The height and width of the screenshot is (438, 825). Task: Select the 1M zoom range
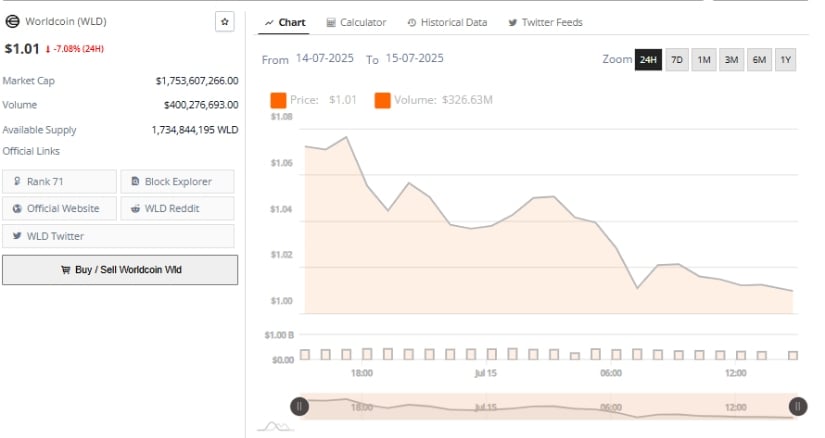(x=704, y=60)
